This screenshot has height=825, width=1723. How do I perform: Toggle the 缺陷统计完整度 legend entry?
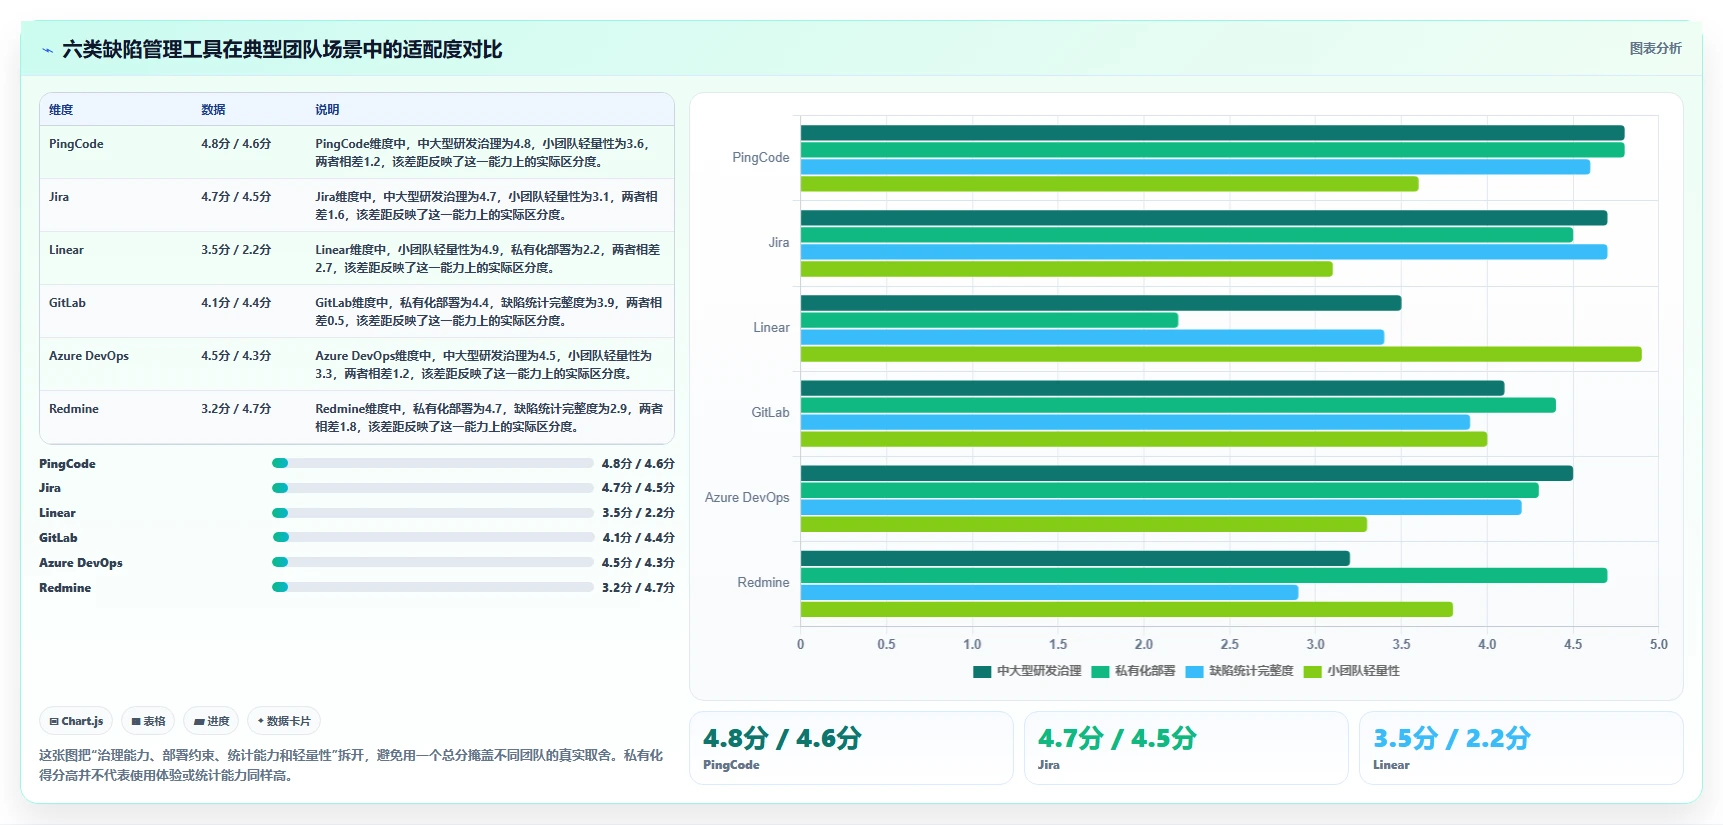[1239, 671]
